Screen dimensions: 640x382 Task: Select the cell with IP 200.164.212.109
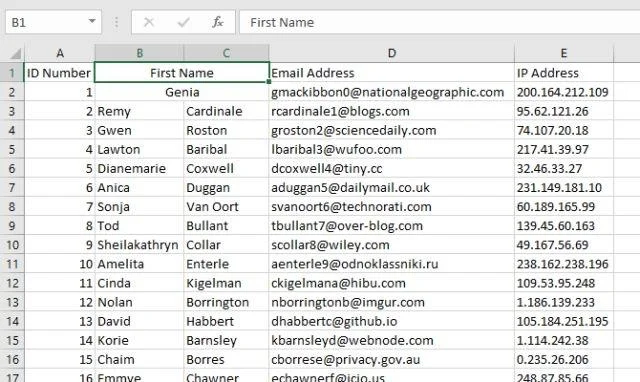pos(564,92)
